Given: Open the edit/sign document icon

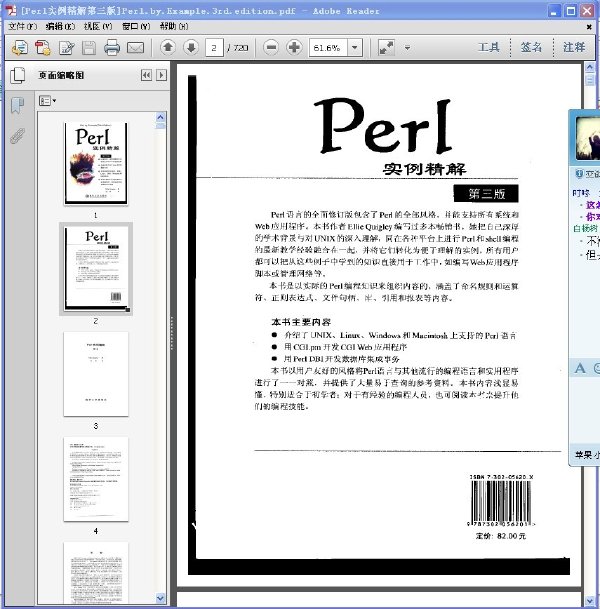Looking at the screenshot, I should (x=66, y=48).
